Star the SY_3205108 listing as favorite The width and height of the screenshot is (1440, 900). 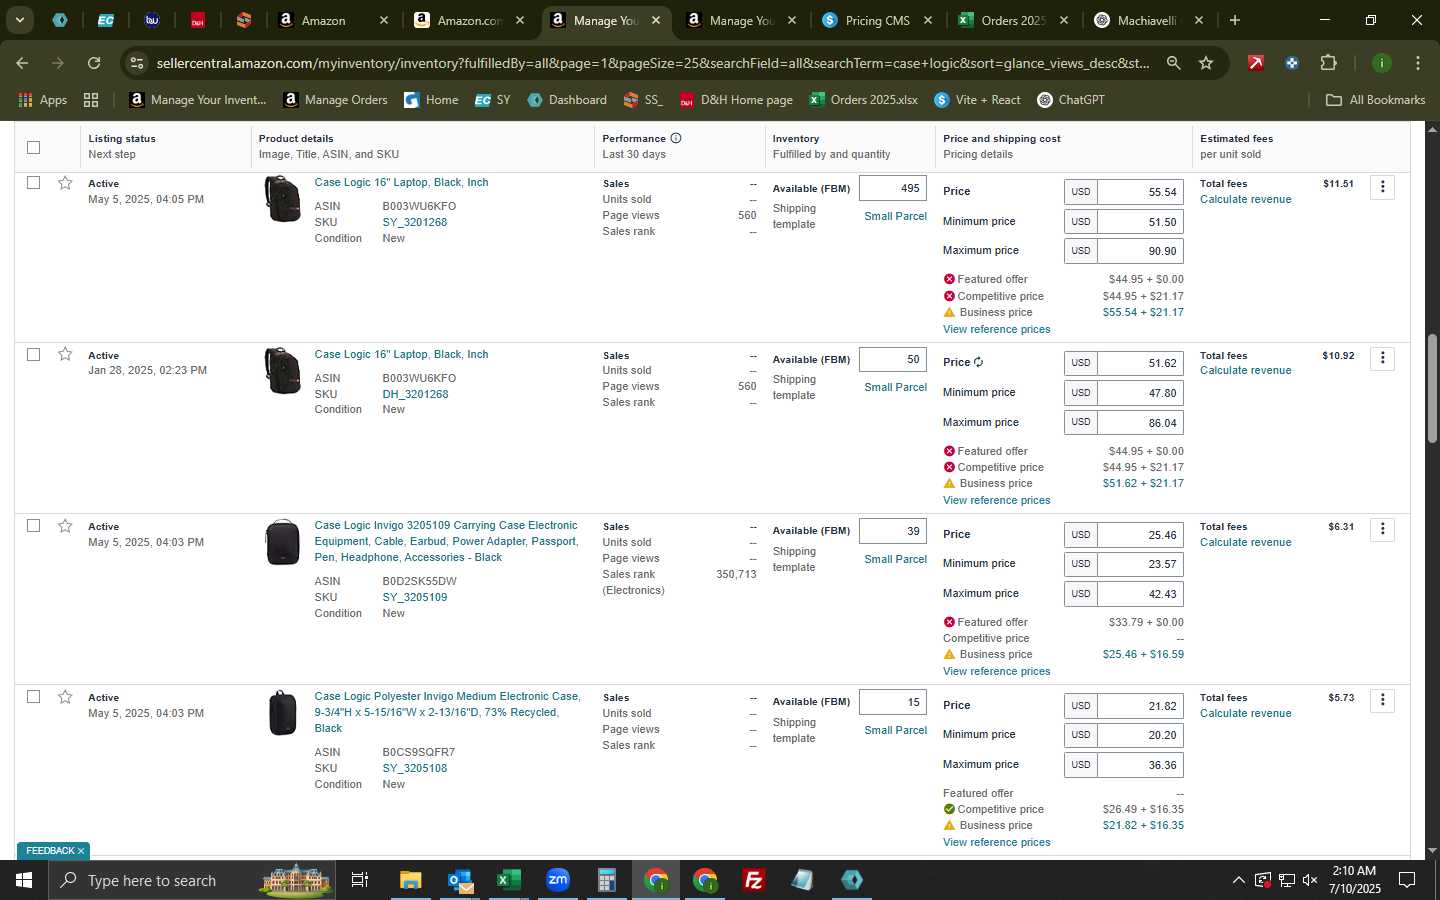(65, 697)
